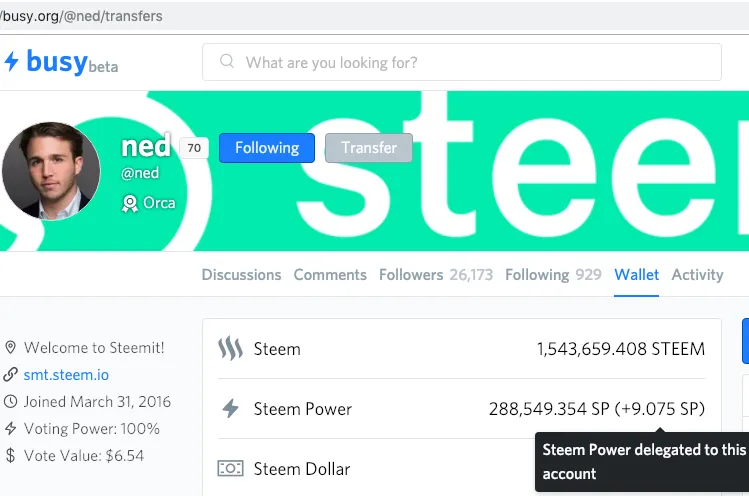Click the 'Joined March 31, 2016' text

[97, 402]
